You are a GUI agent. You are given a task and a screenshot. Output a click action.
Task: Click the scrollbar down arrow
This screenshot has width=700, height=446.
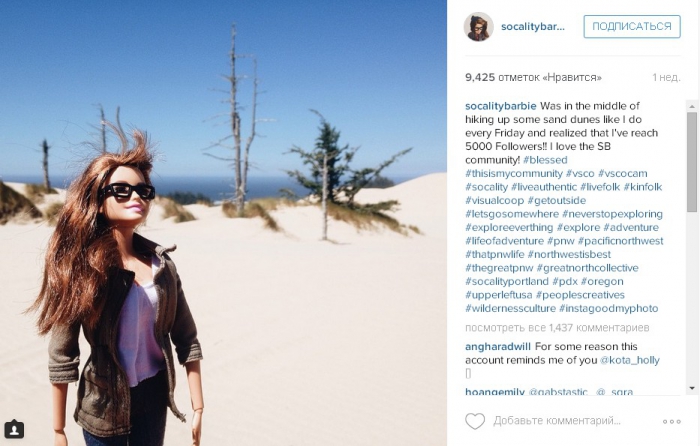692,388
